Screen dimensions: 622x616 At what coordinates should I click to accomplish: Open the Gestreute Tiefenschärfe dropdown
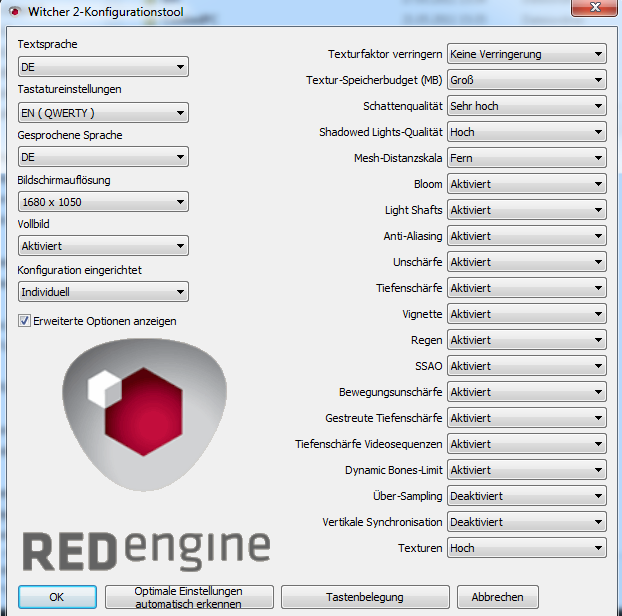[x=527, y=418]
